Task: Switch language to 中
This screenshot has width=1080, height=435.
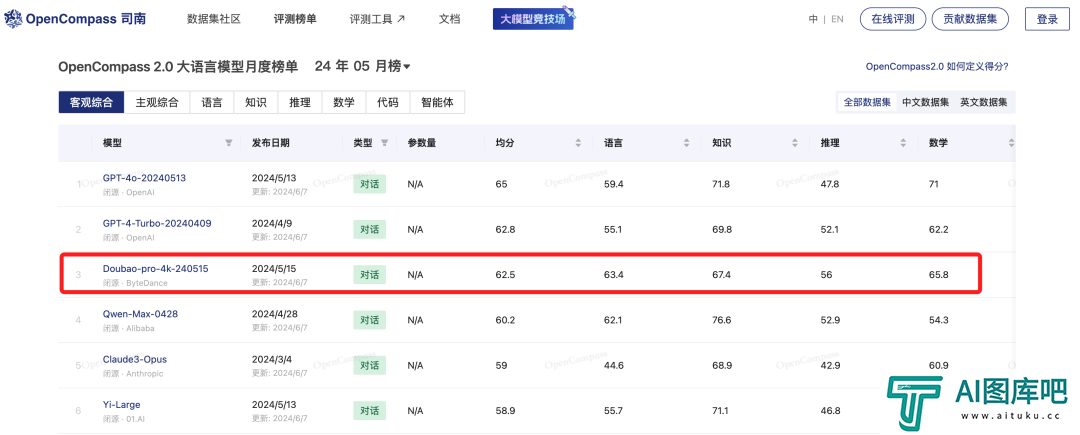Action: point(813,19)
